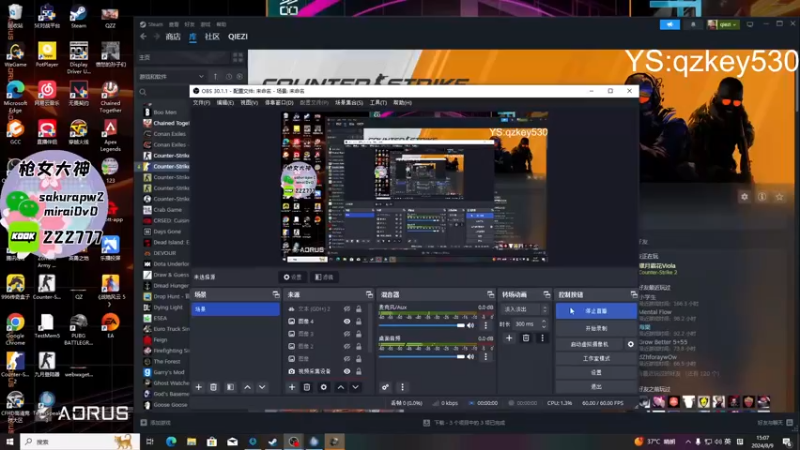
Task: Adjust the 300 ms duration stepper
Action: 544,323
